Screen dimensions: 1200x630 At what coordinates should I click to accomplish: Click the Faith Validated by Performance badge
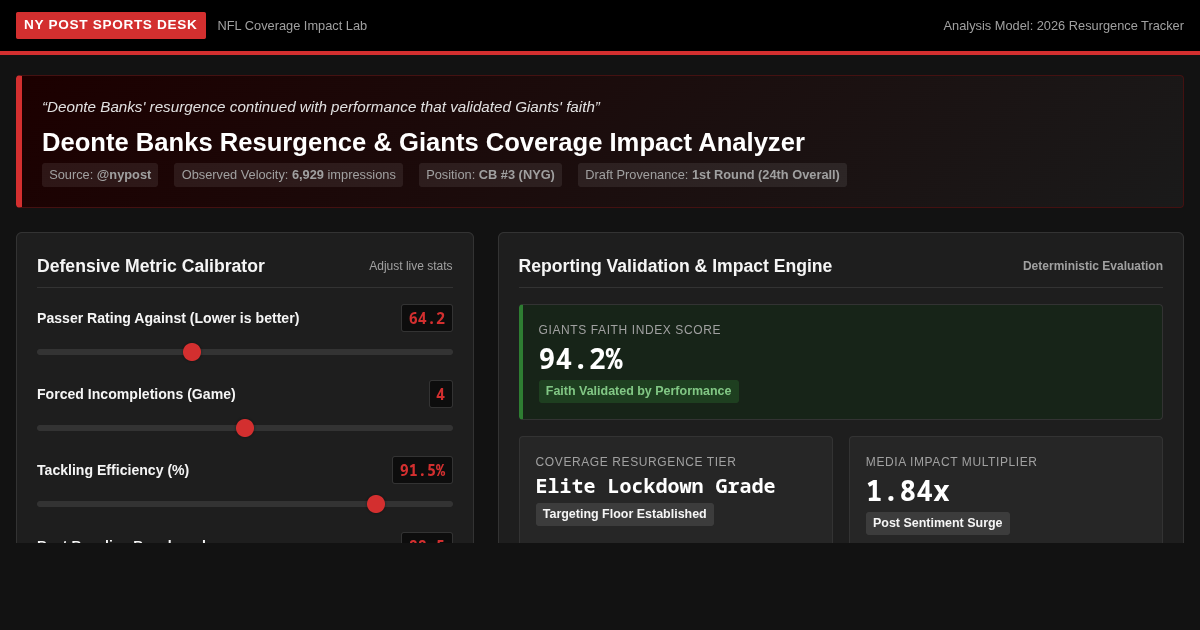pyautogui.click(x=639, y=391)
